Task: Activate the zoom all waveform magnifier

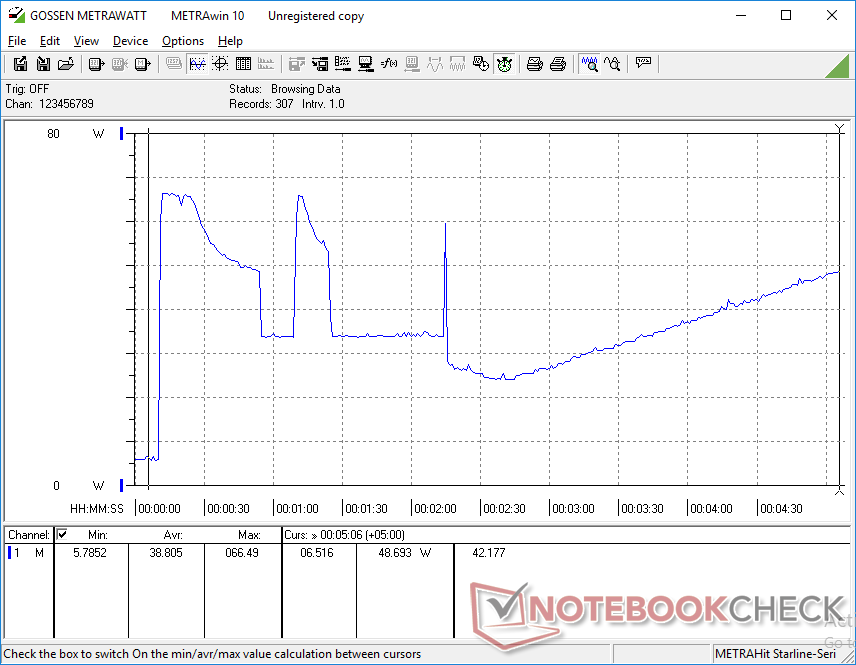Action: 589,64
